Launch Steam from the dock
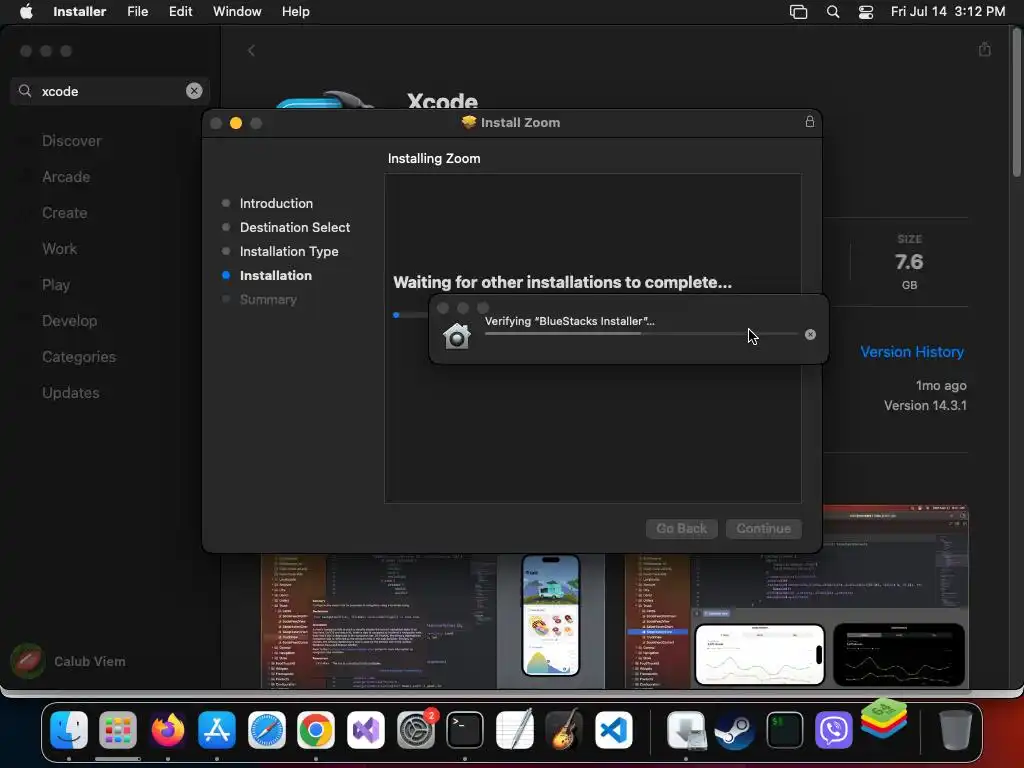The height and width of the screenshot is (768, 1024). 735,730
